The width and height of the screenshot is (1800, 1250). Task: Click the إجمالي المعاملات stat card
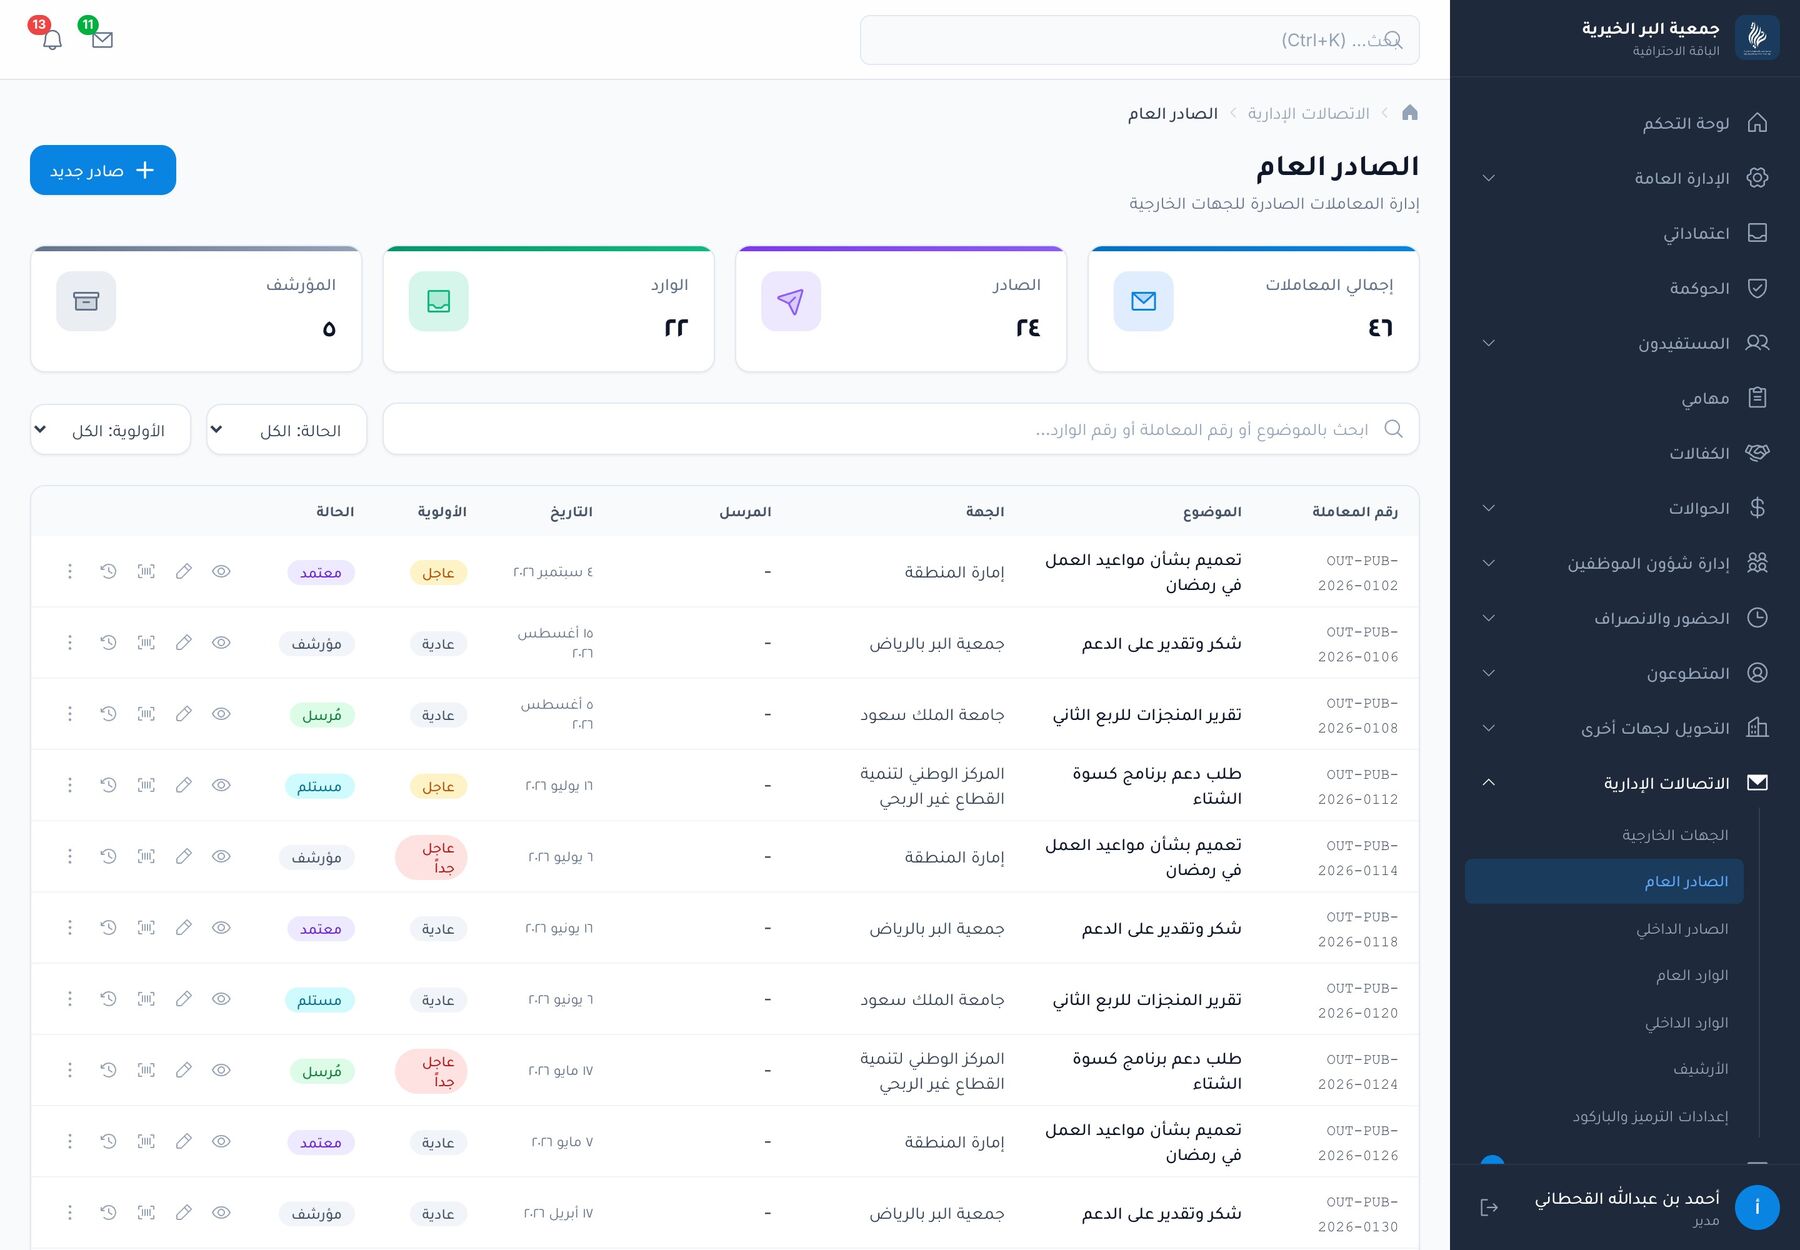click(1253, 309)
